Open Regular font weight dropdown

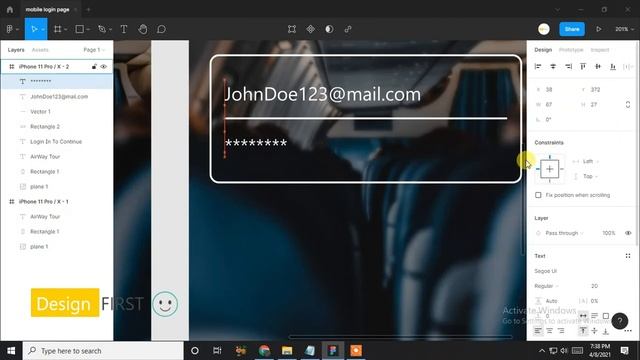point(546,286)
